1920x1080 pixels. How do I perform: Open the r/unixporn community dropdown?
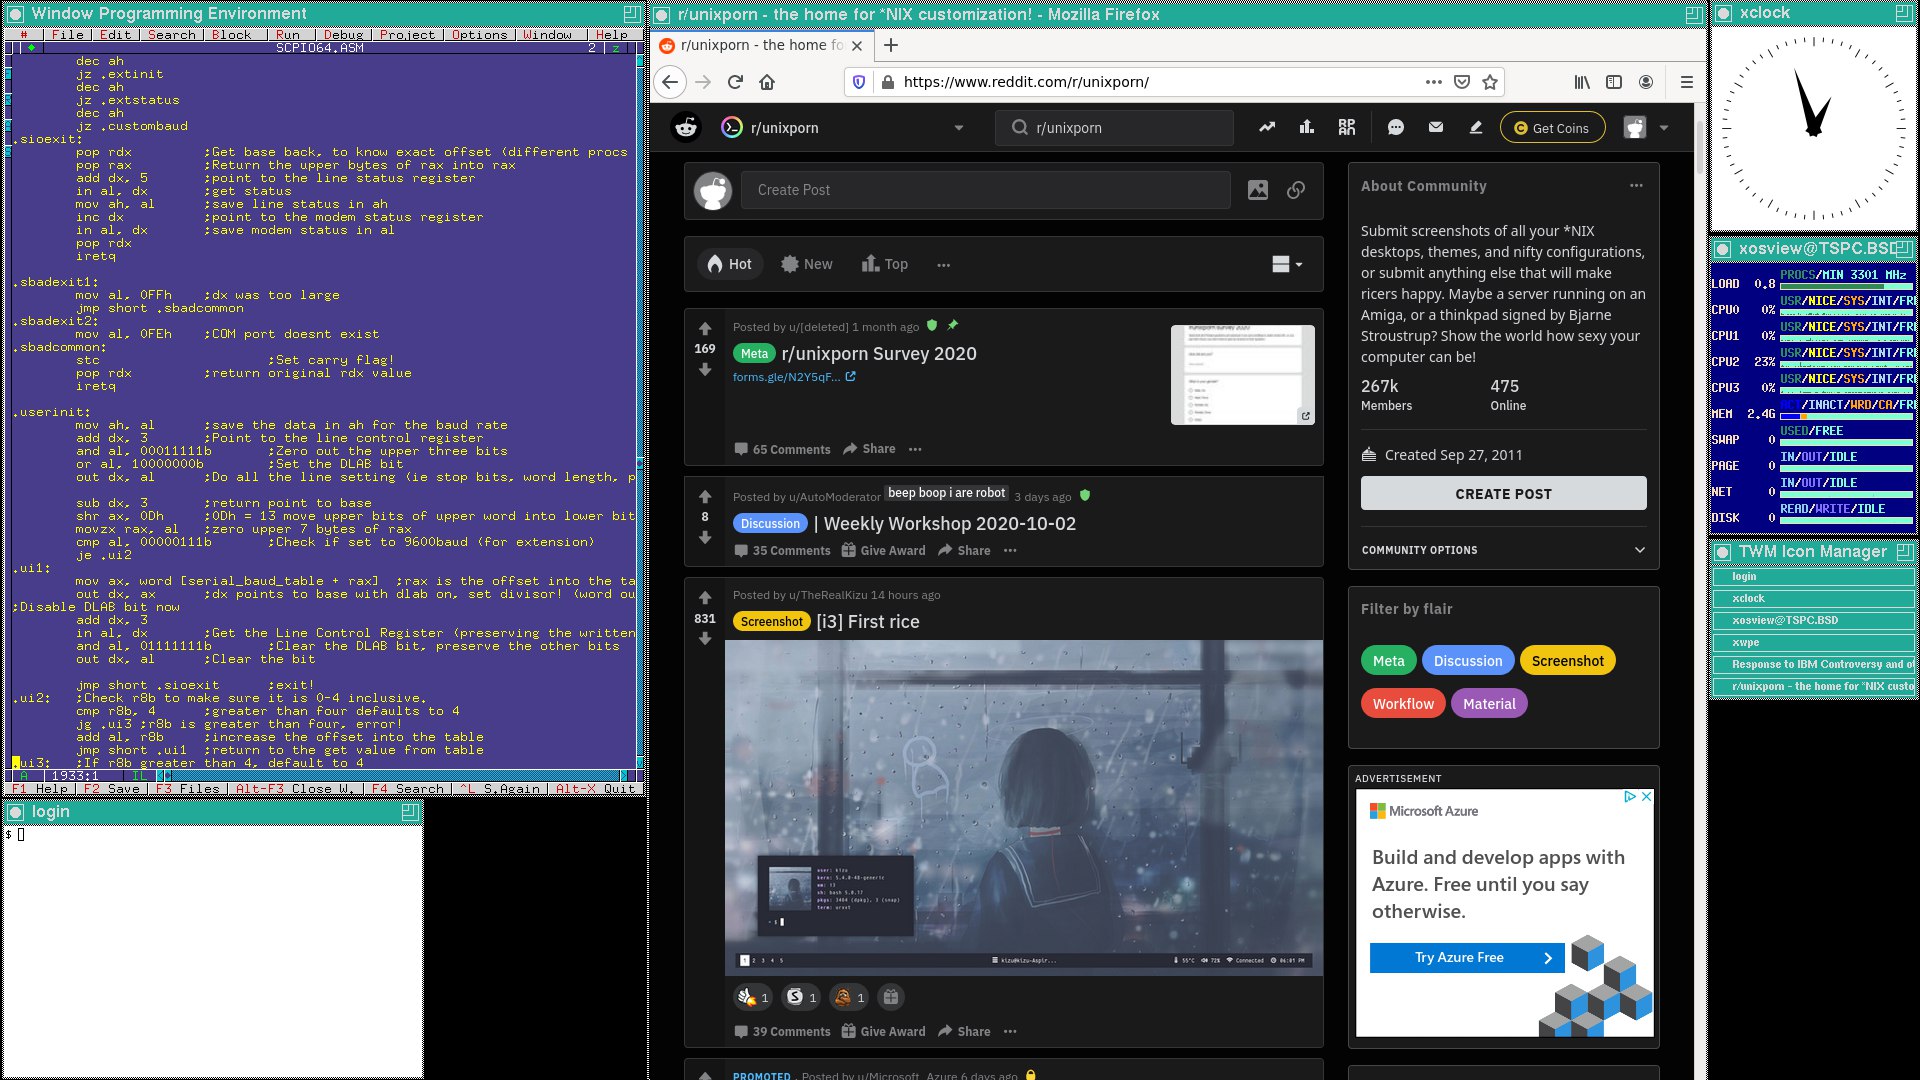(958, 128)
